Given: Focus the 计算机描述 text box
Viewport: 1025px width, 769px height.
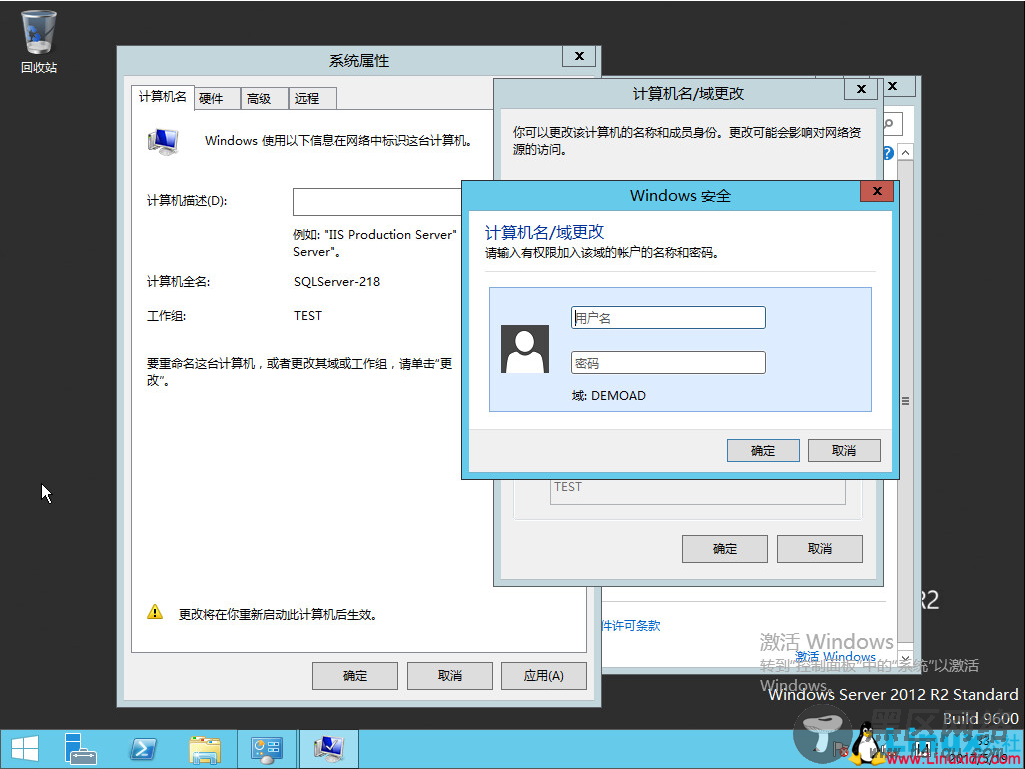Looking at the screenshot, I should click(378, 201).
